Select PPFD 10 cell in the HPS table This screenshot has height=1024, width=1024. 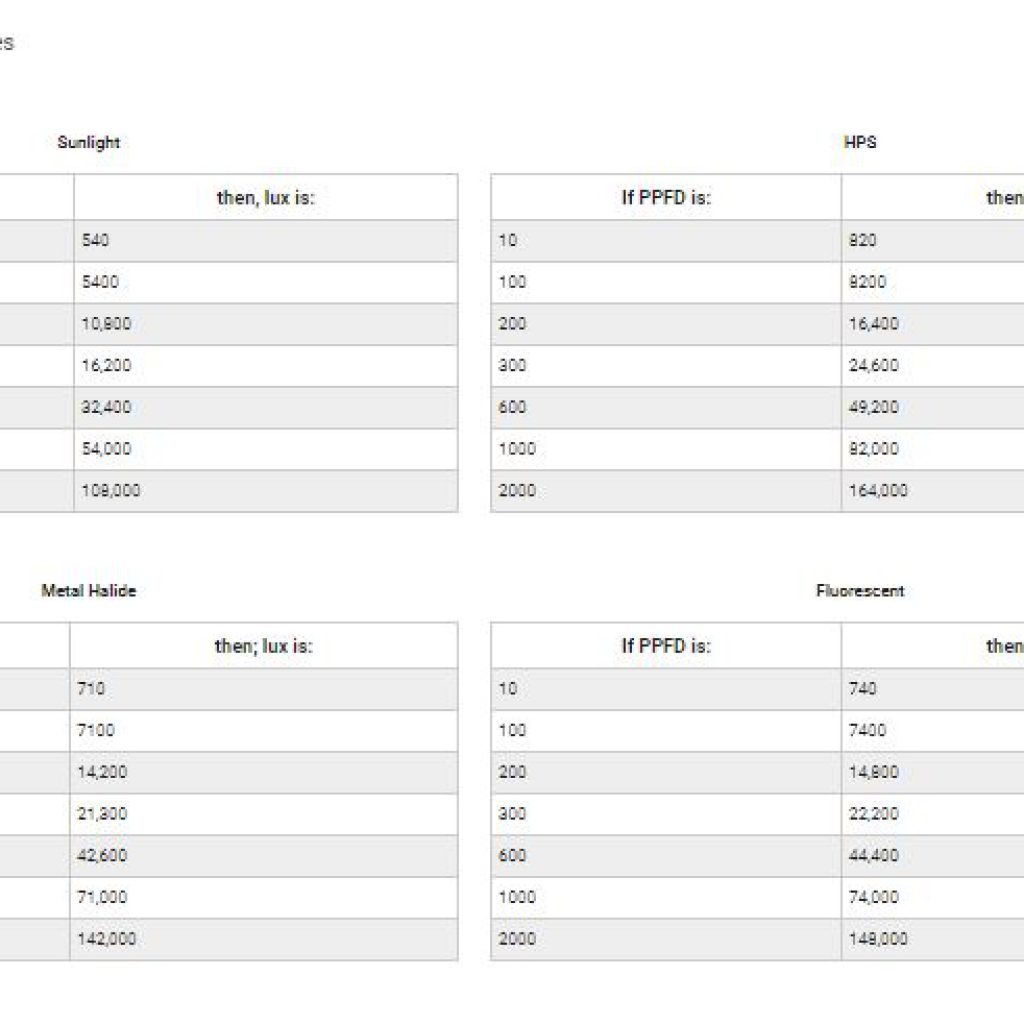point(508,240)
